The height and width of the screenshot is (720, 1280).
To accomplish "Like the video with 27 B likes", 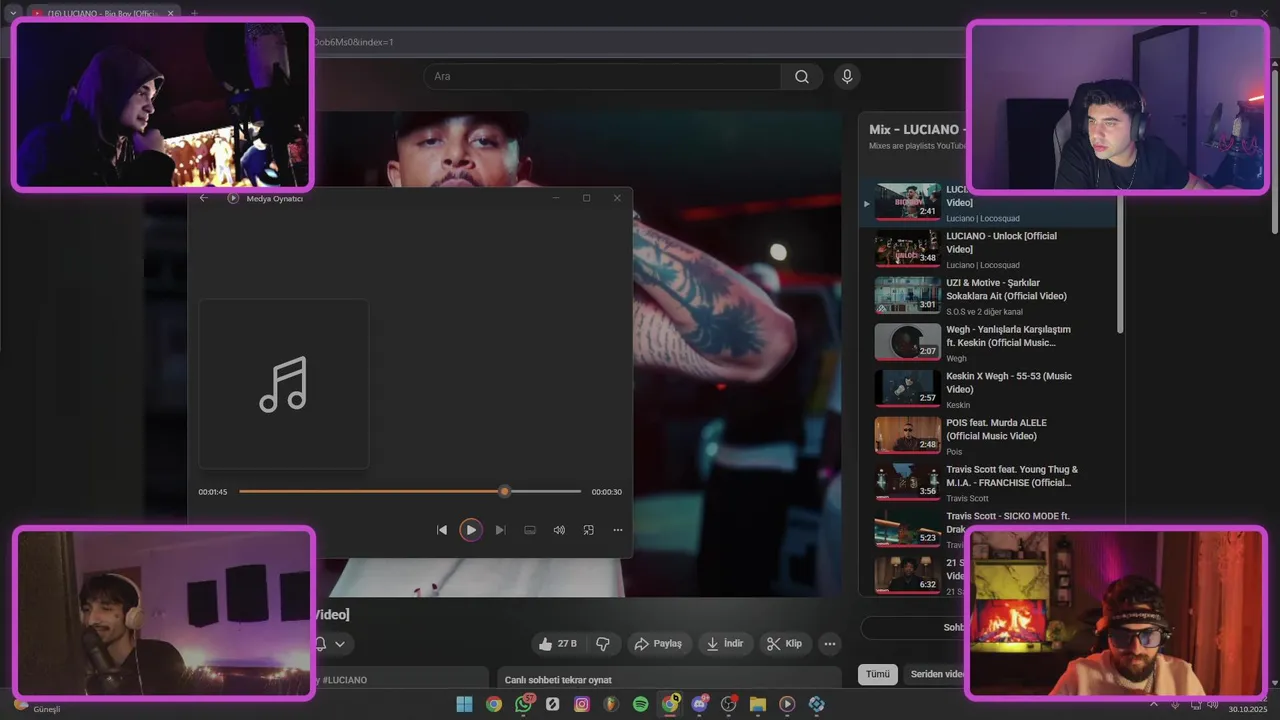I will [558, 644].
